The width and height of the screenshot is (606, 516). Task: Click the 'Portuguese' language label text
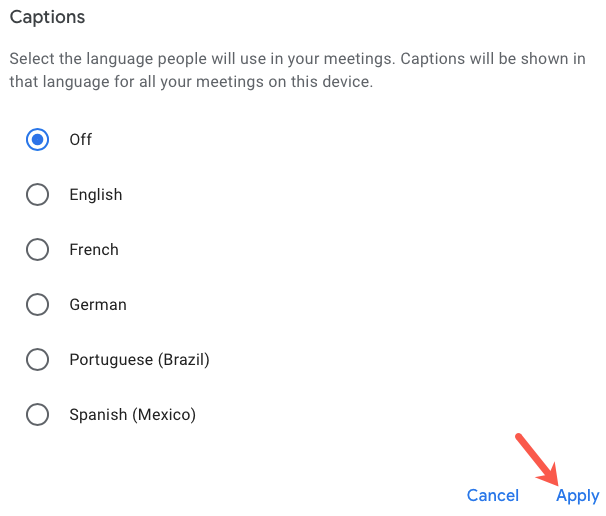point(110,360)
